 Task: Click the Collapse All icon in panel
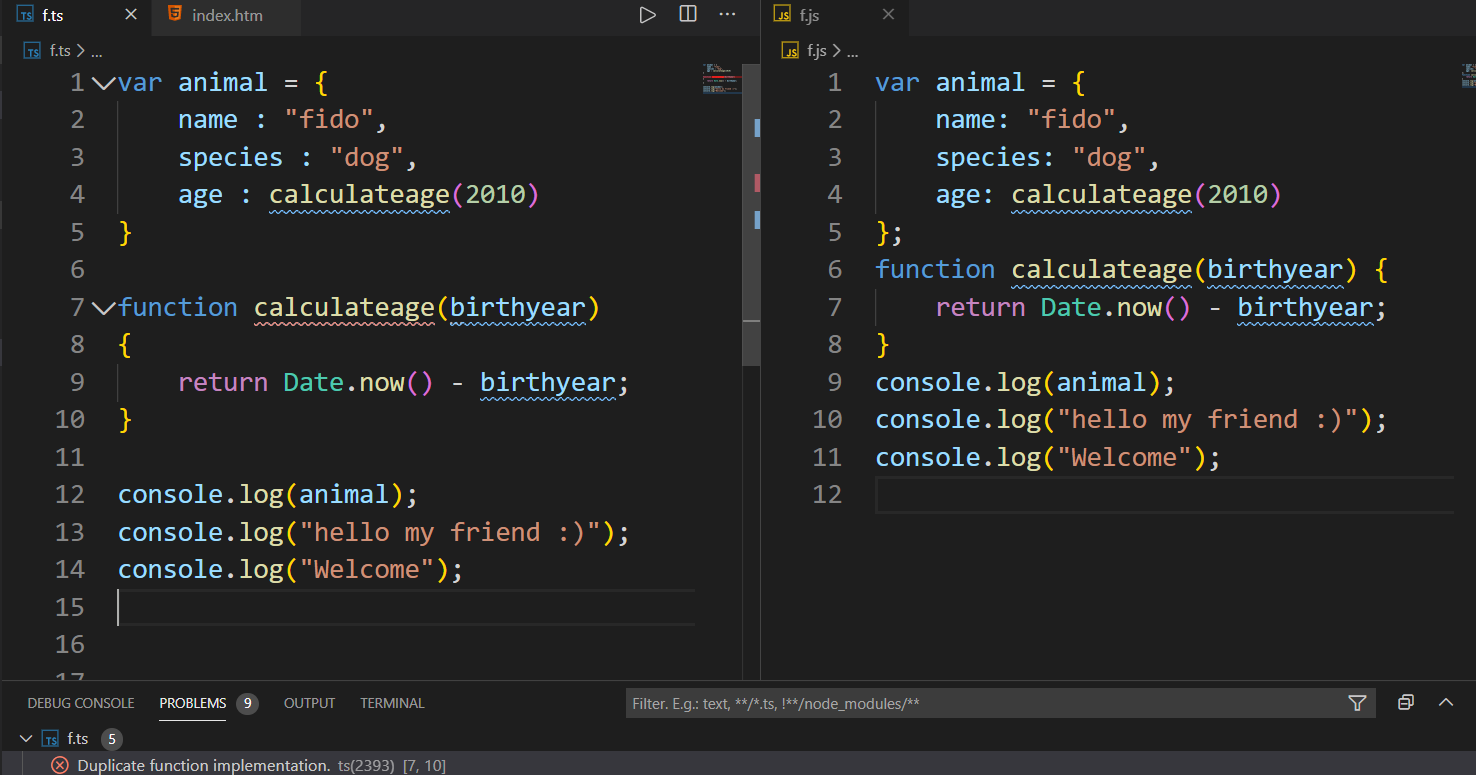coord(1405,703)
